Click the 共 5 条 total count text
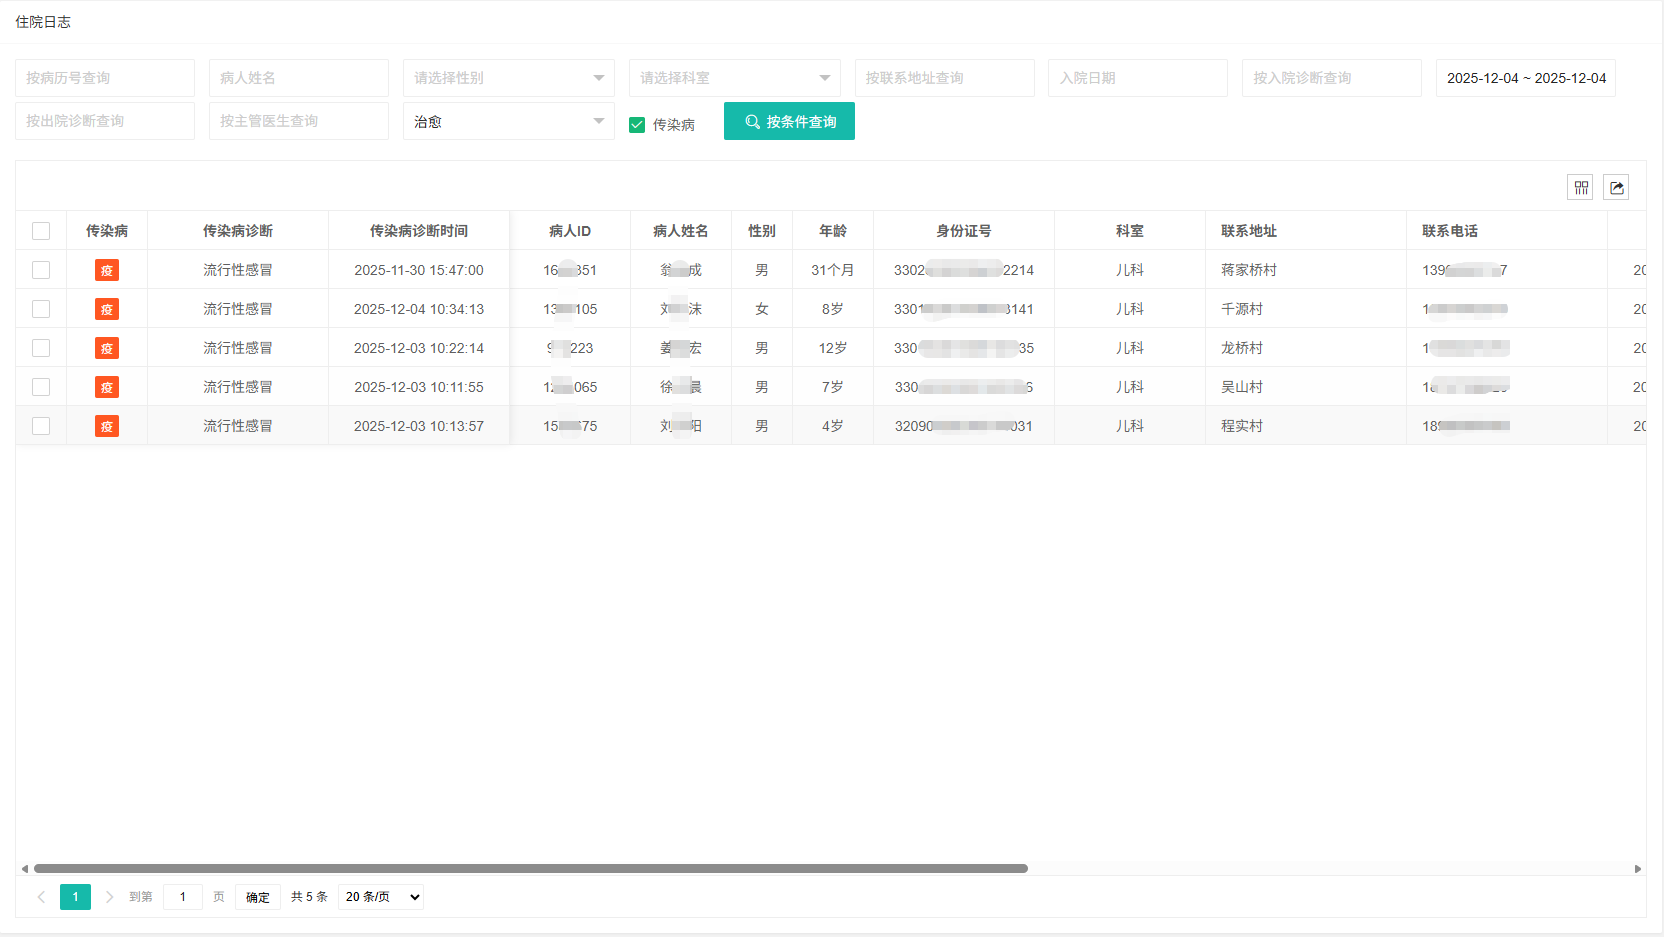The image size is (1664, 937). pos(309,897)
